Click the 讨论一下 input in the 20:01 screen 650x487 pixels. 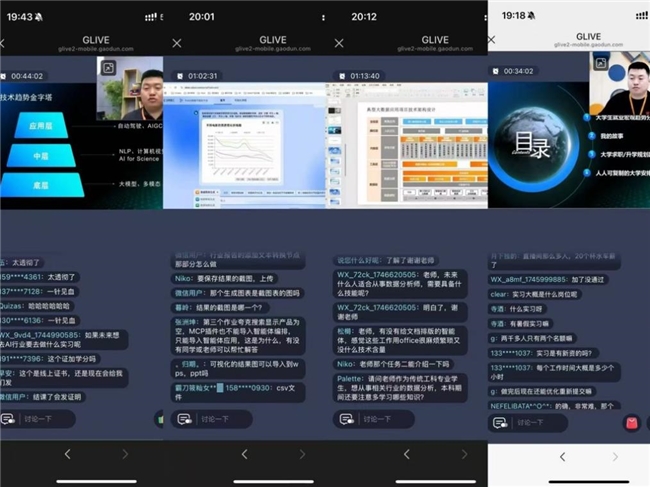pos(240,418)
